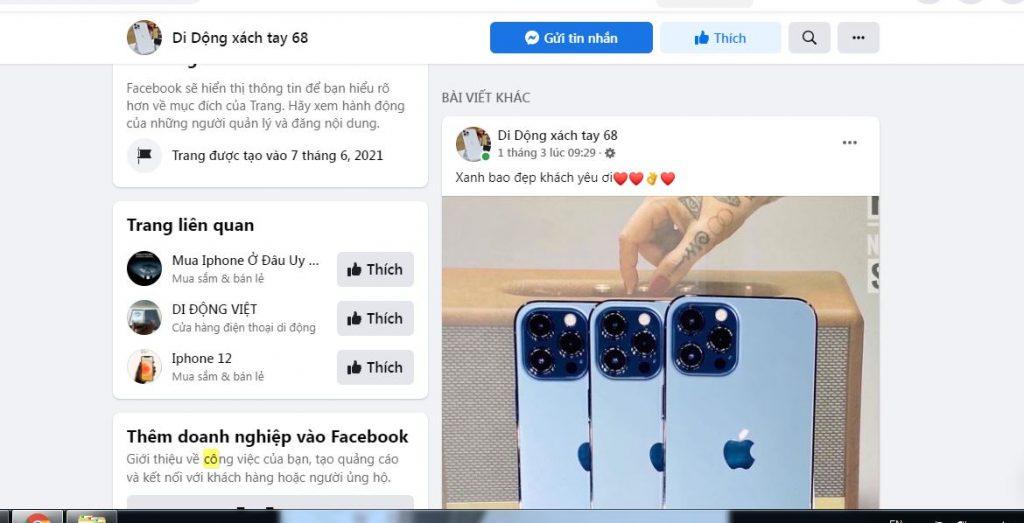The image size is (1024, 523).
Task: Click the post author avatar with online dot
Action: click(x=473, y=144)
